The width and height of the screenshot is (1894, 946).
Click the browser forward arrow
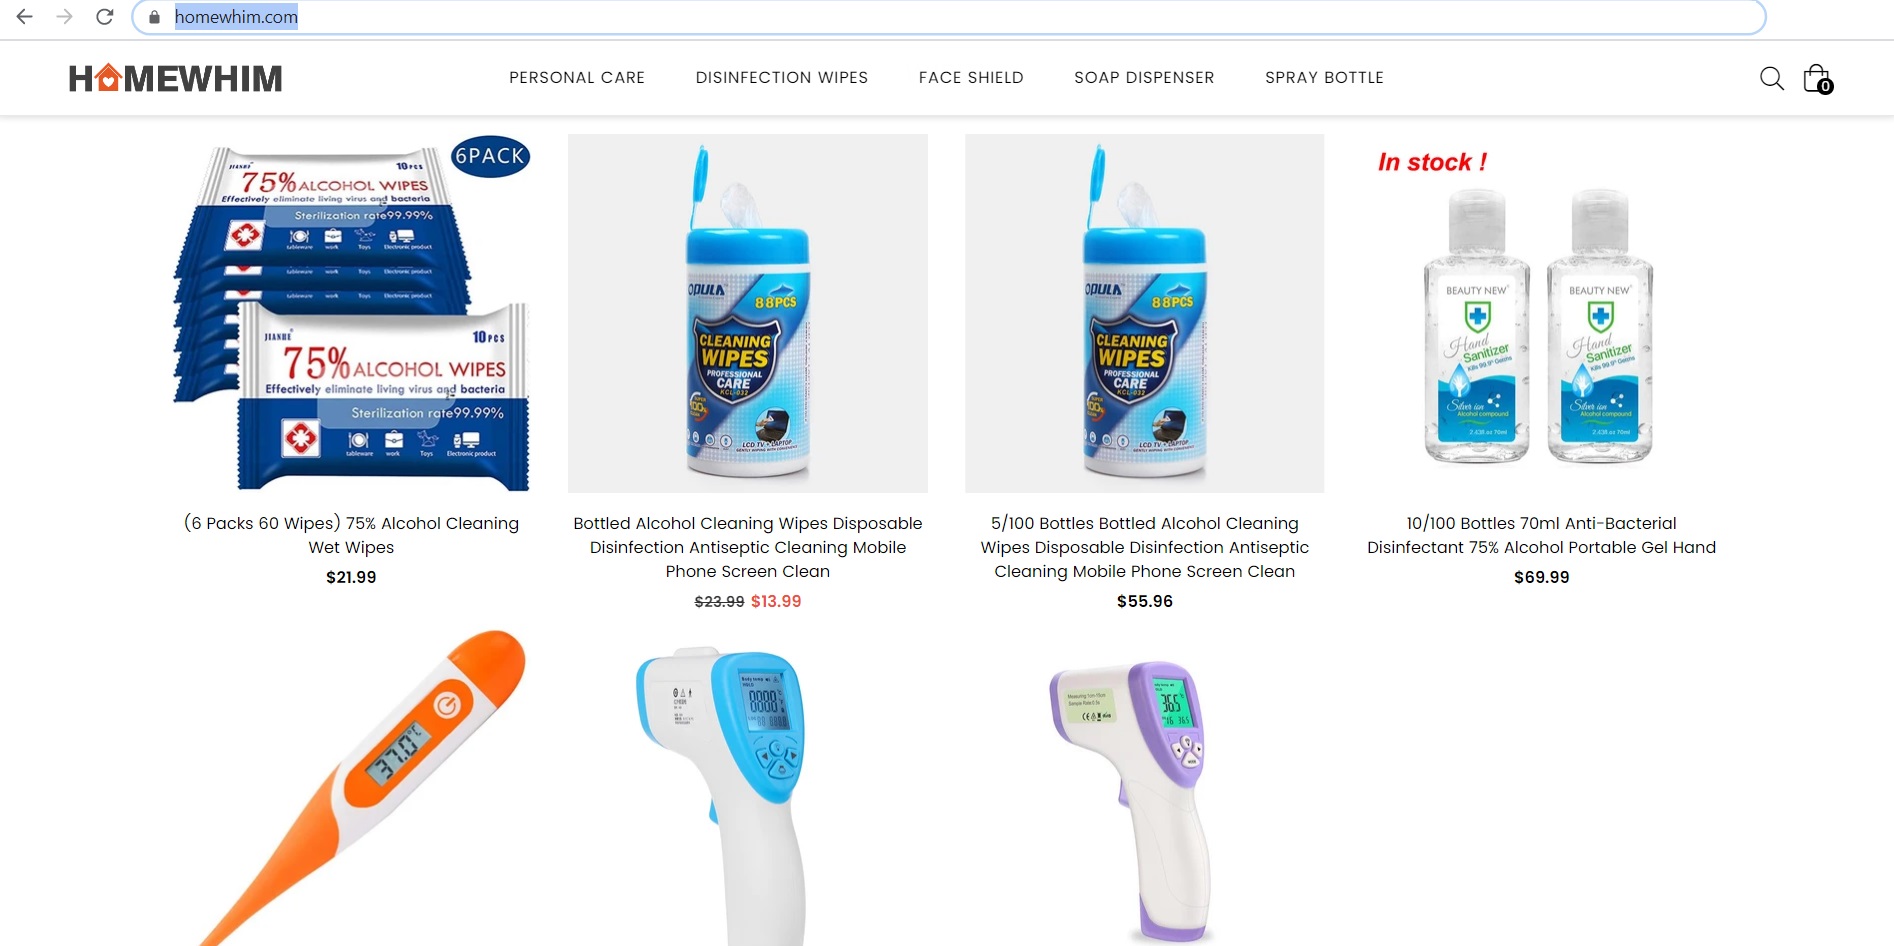65,17
